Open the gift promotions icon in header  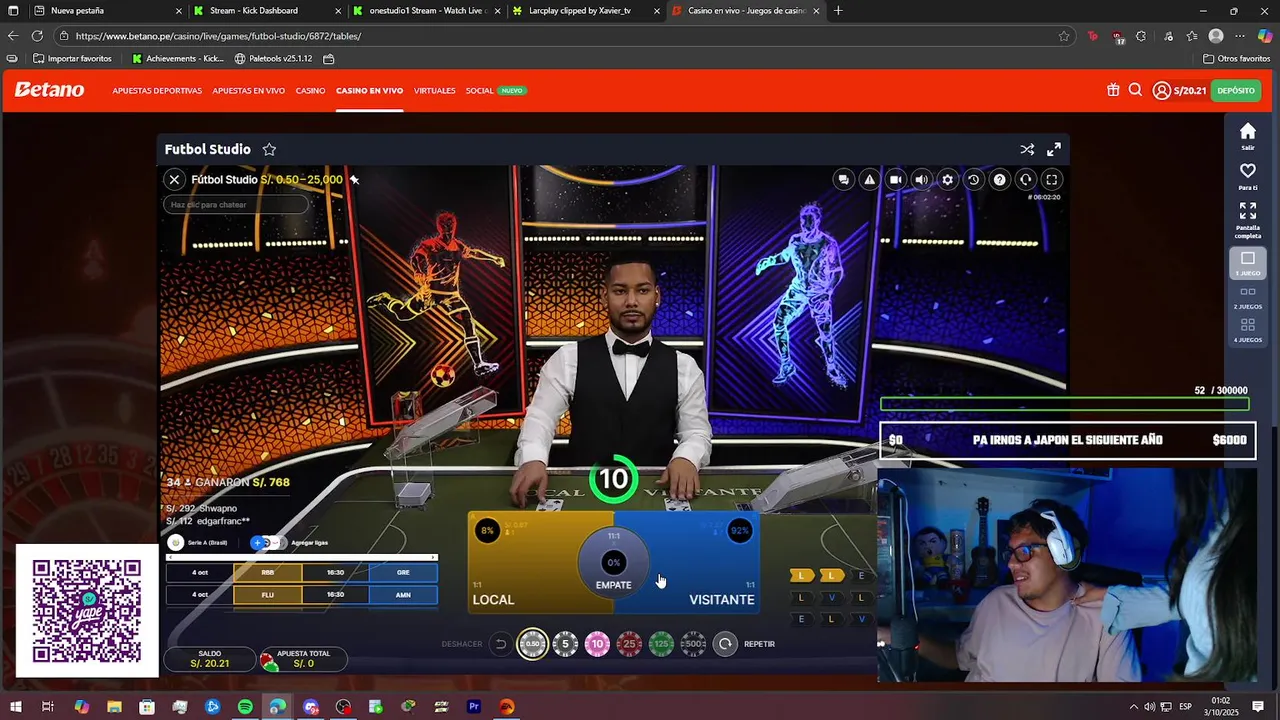click(1113, 90)
